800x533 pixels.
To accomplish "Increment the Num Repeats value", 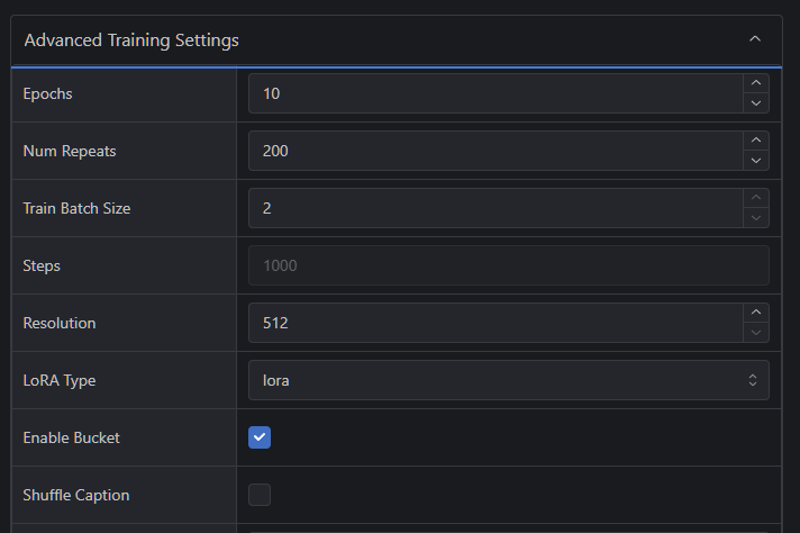I will pos(756,140).
